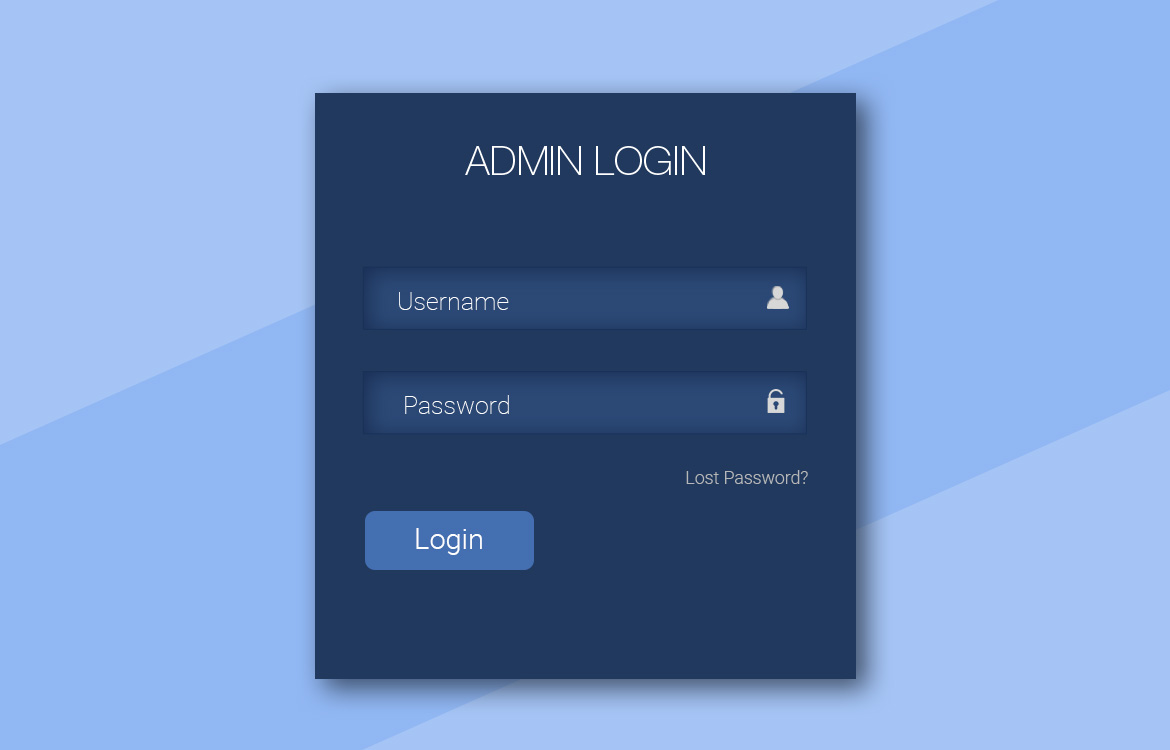Click the dark panel area right of Login
1170x750 pixels.
(x=694, y=540)
